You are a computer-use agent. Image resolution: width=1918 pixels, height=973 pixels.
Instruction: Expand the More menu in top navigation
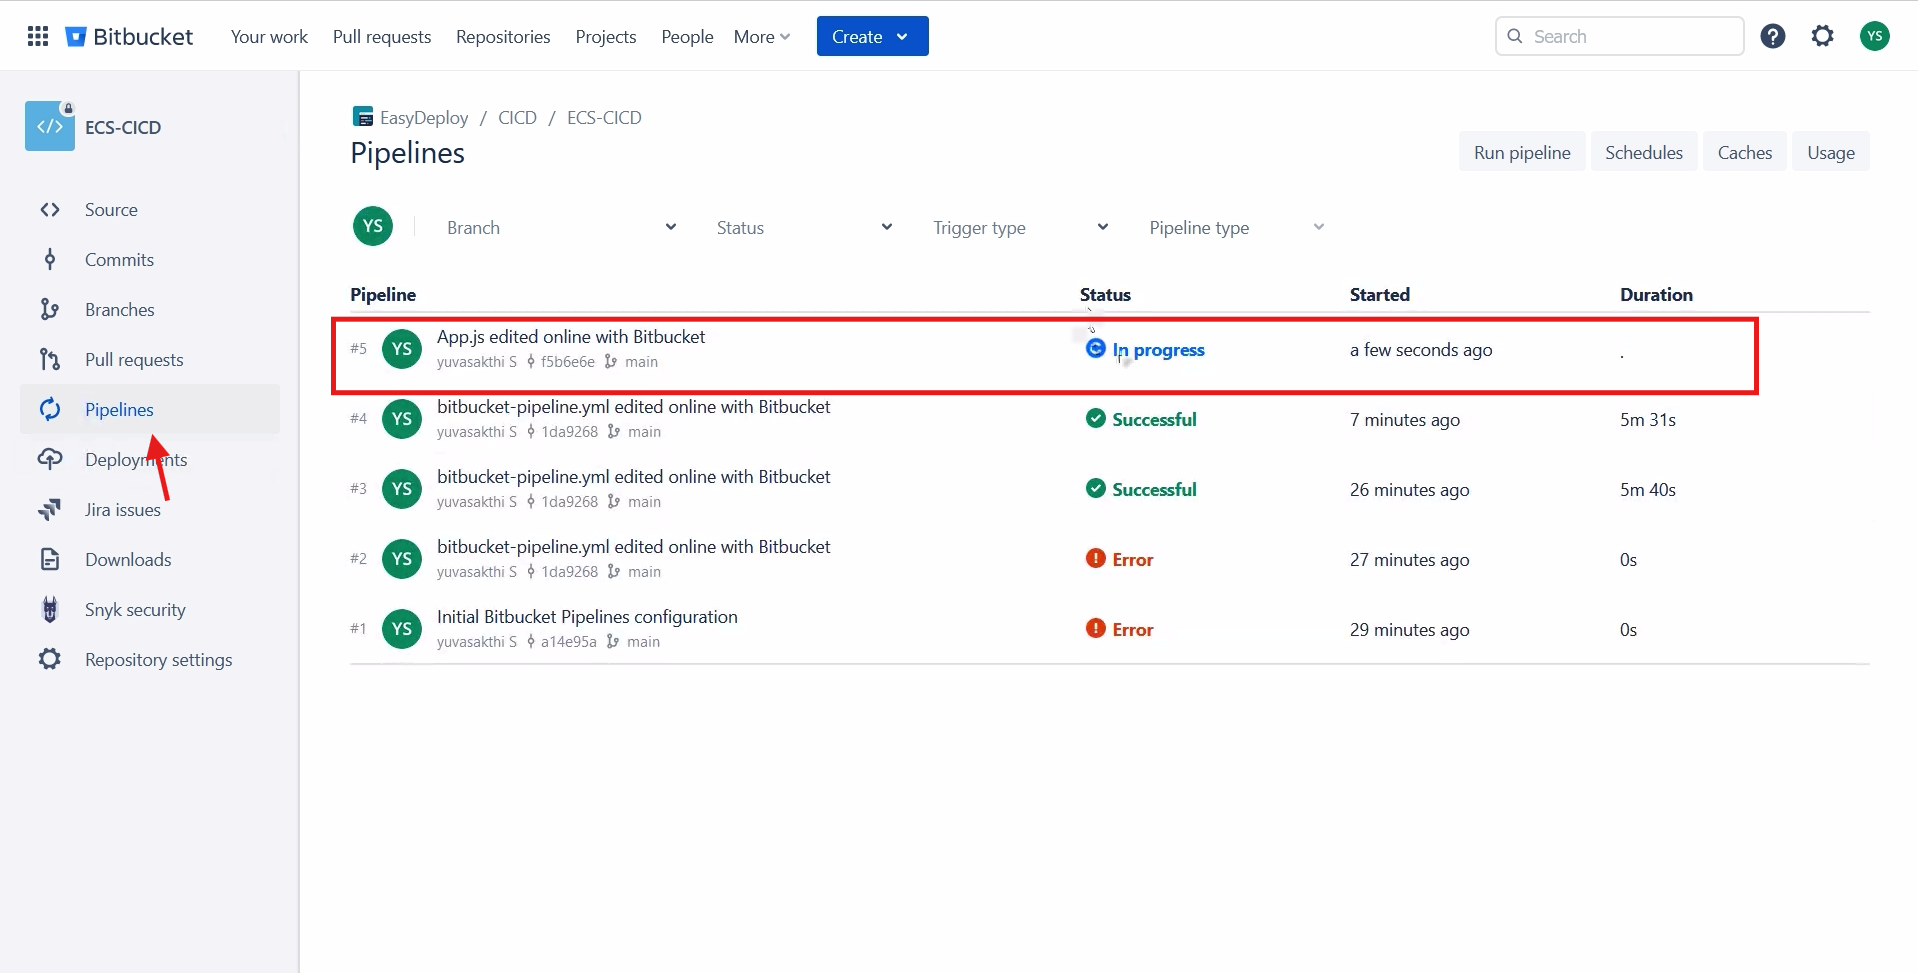coord(762,37)
